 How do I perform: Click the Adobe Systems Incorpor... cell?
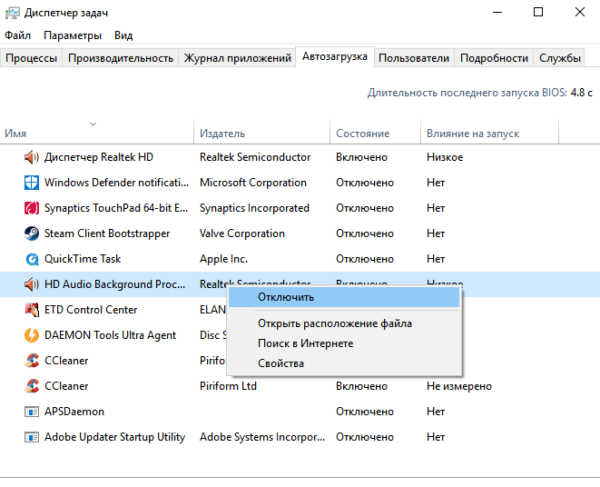click(262, 437)
